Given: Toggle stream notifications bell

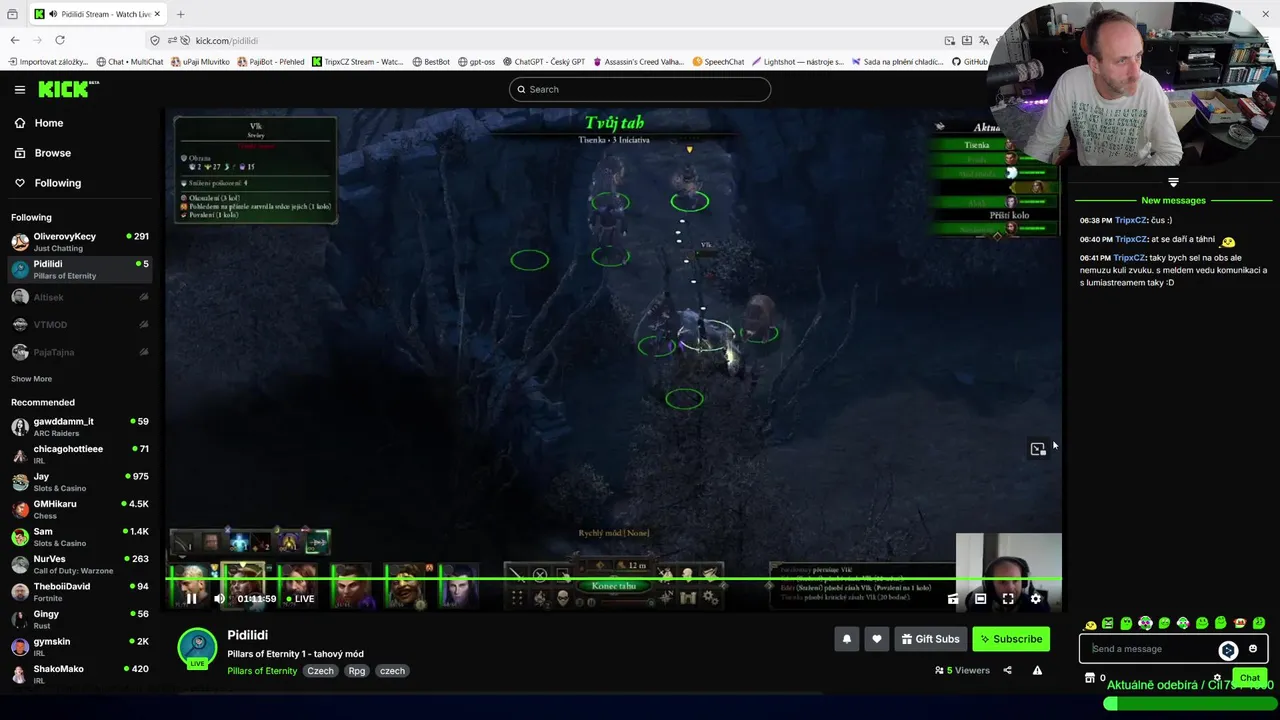Looking at the screenshot, I should (847, 639).
